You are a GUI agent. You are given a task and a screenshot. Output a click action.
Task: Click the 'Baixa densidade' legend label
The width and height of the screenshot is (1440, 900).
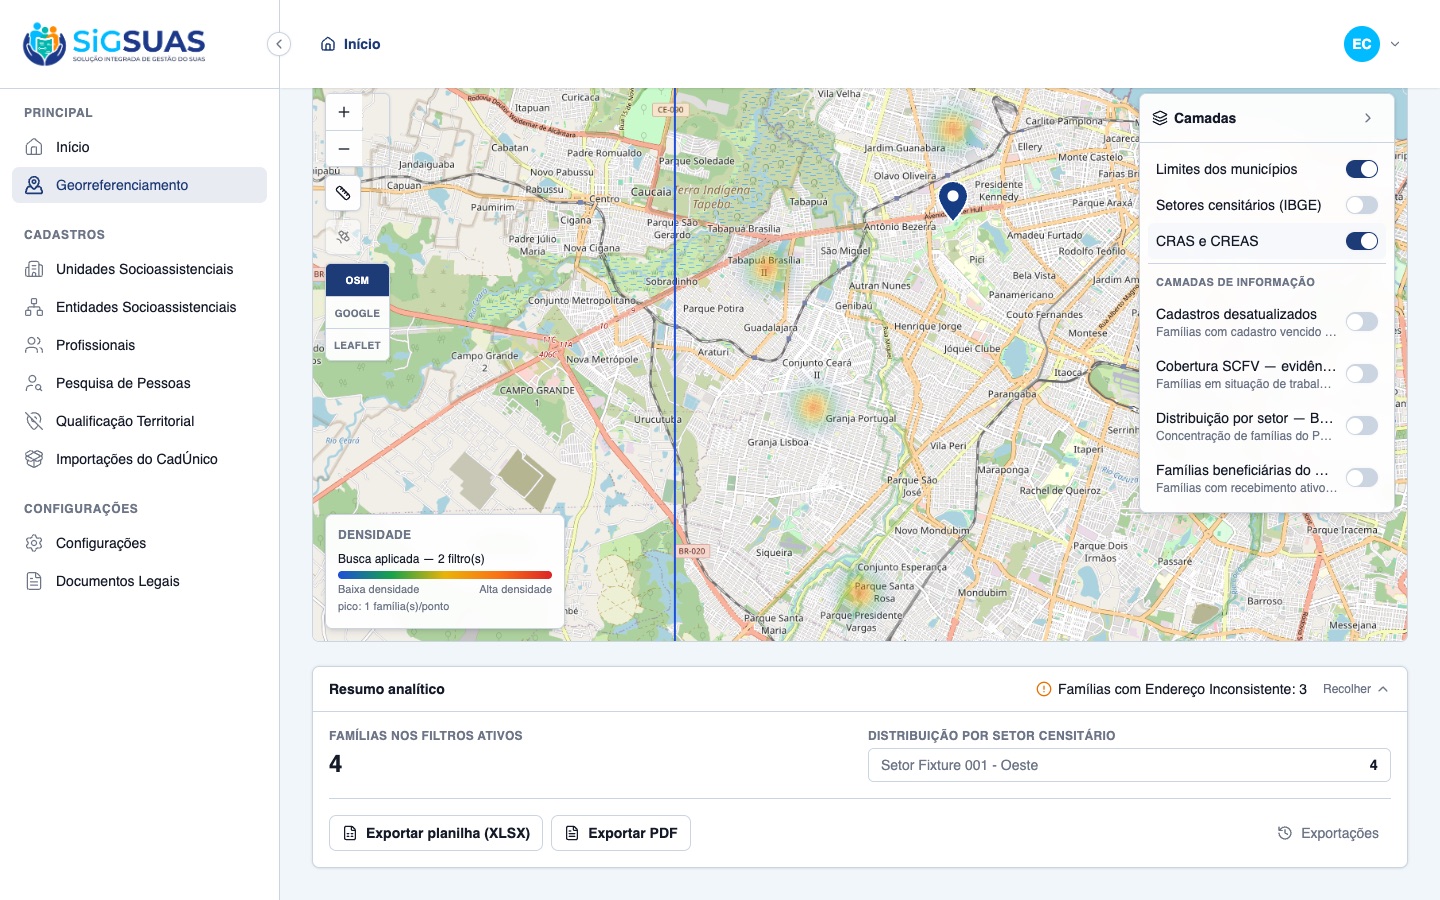[x=378, y=590]
